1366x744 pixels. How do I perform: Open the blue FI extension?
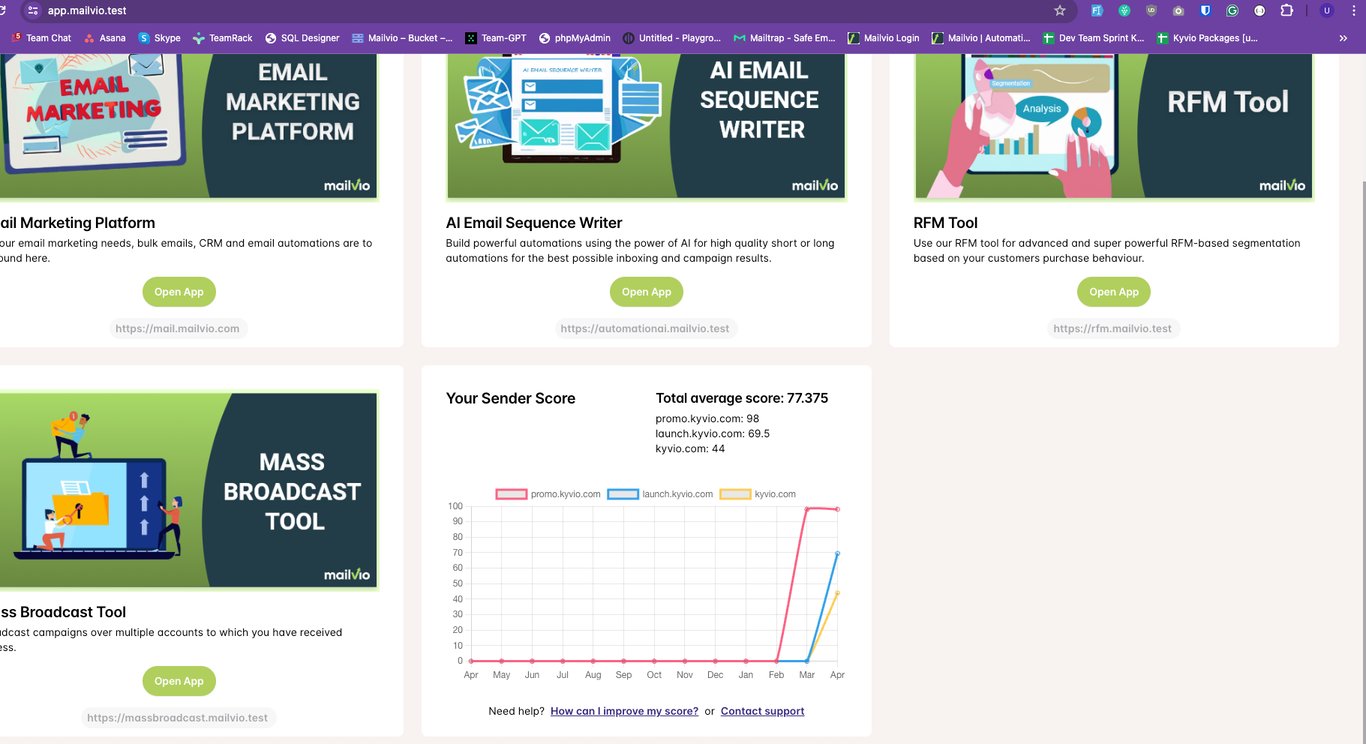1097,10
